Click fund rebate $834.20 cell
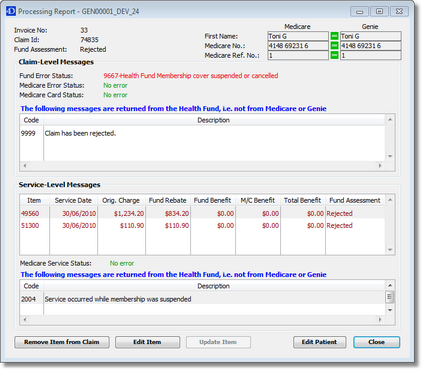 click(177, 213)
